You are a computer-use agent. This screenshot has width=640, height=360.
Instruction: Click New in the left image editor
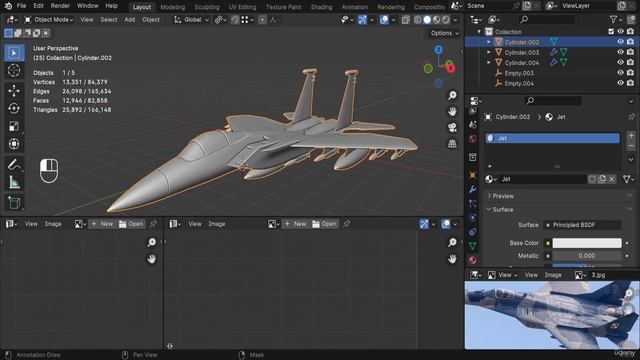coord(102,224)
